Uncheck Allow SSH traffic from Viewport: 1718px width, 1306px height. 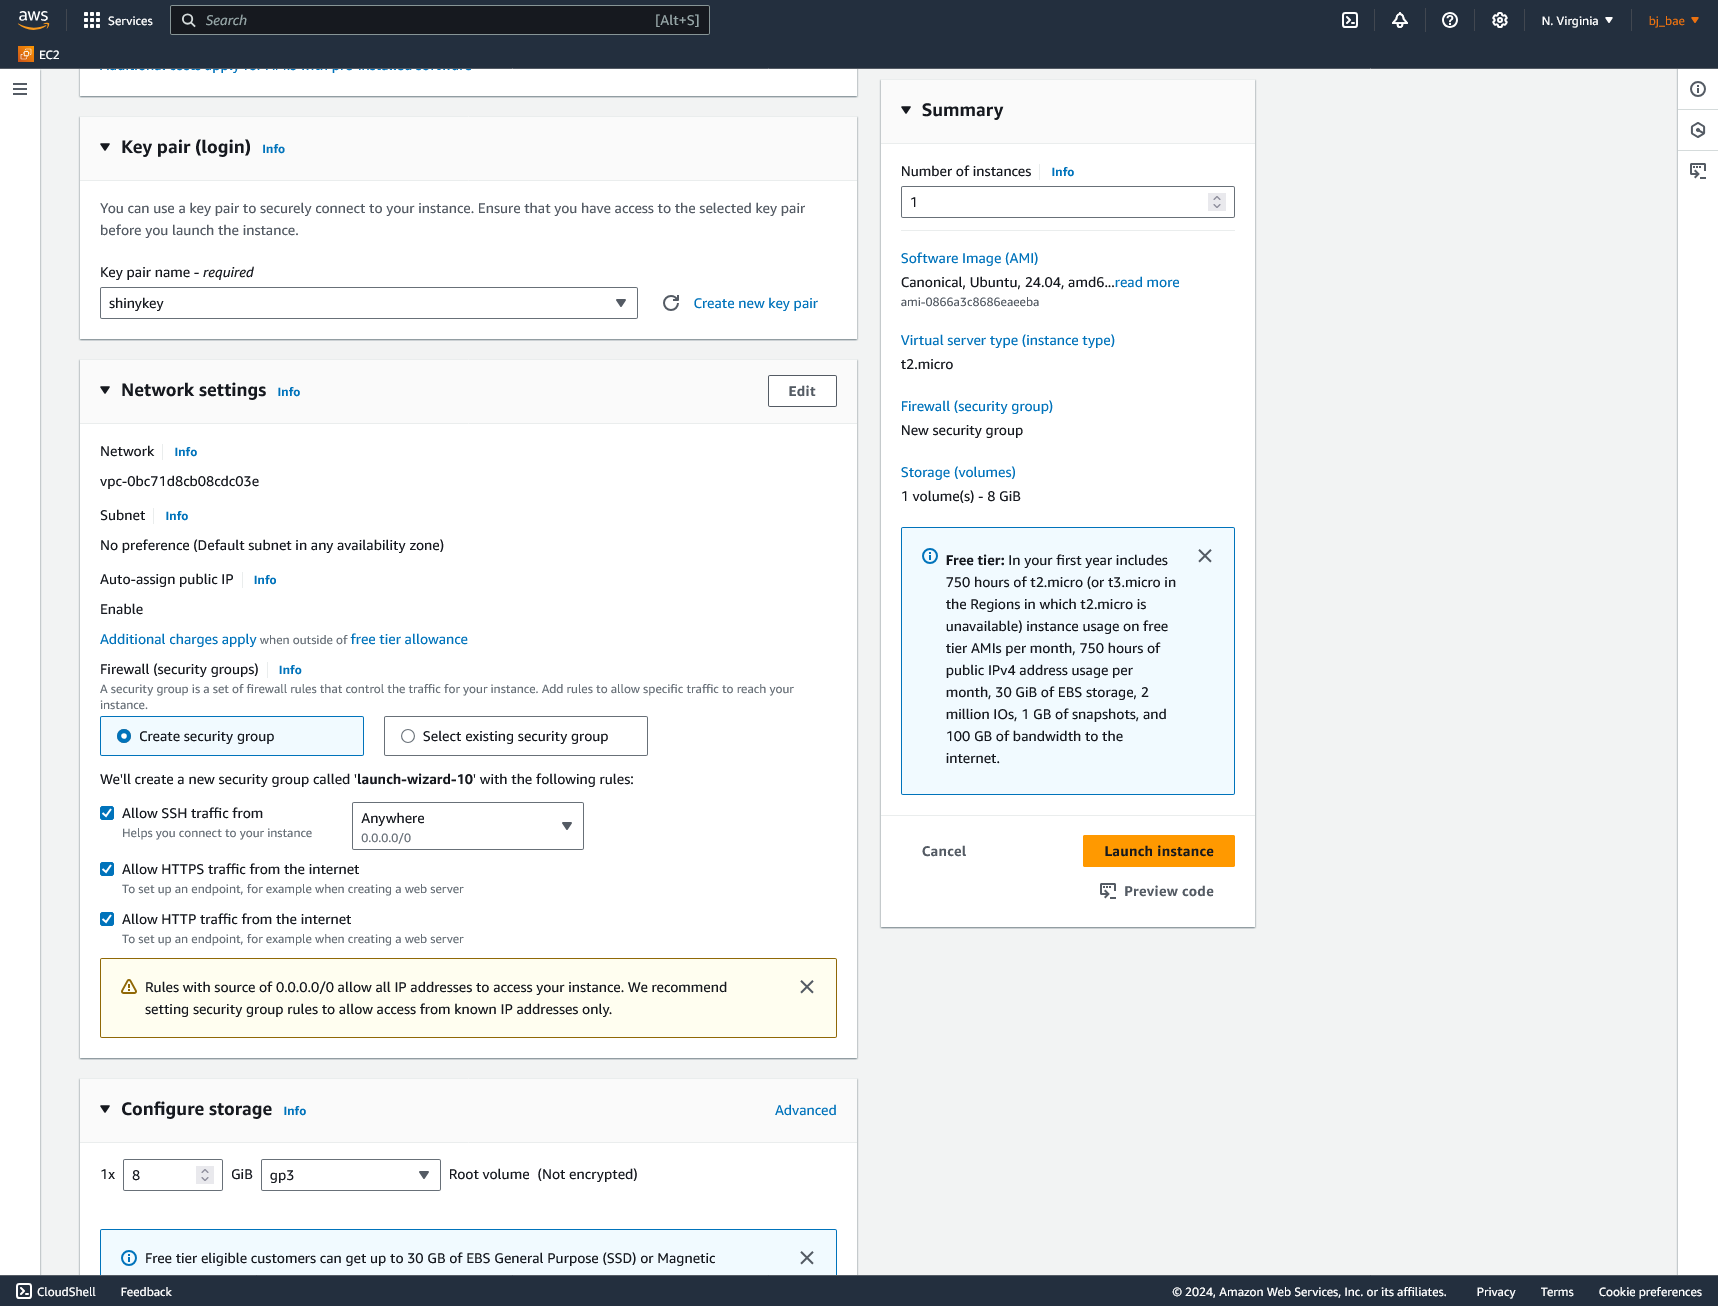(x=107, y=813)
